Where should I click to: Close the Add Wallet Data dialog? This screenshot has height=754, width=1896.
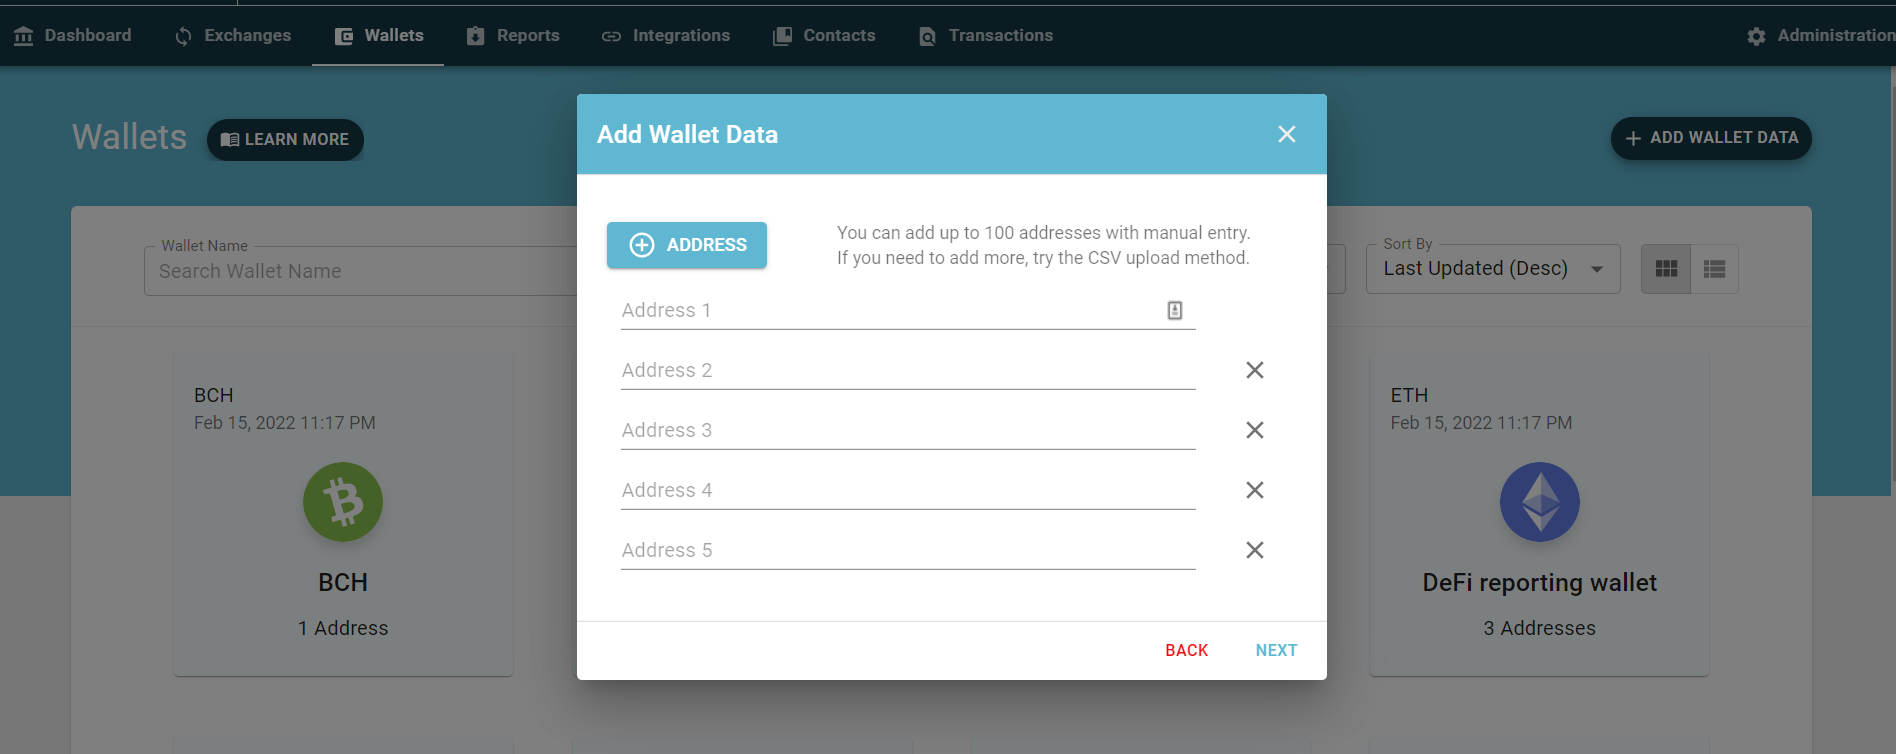coord(1287,134)
